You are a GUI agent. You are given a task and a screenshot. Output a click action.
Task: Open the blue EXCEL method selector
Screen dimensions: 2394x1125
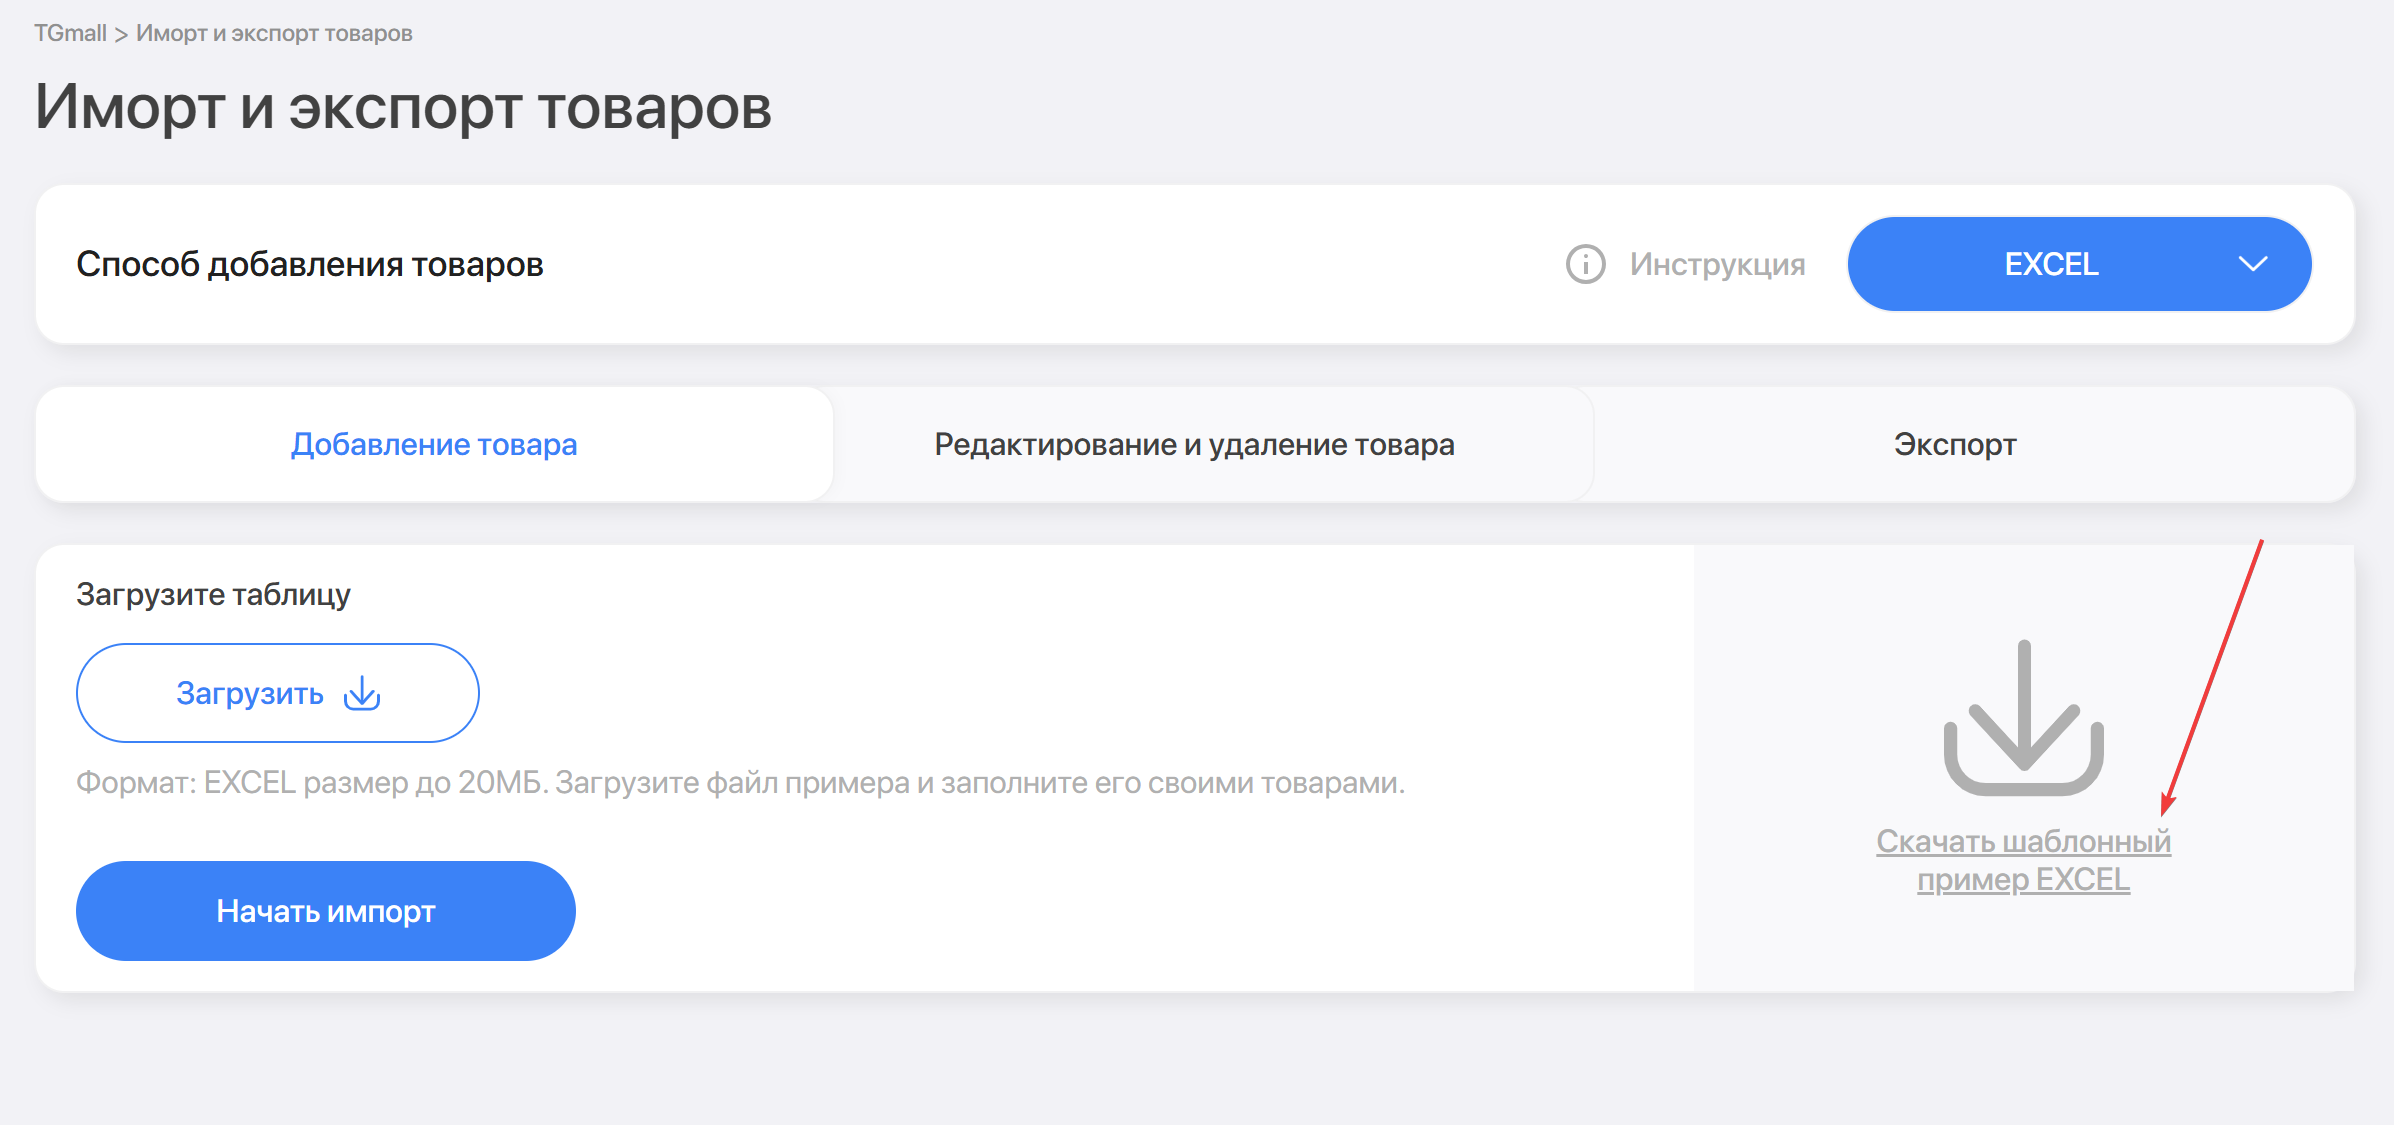(x=2050, y=264)
